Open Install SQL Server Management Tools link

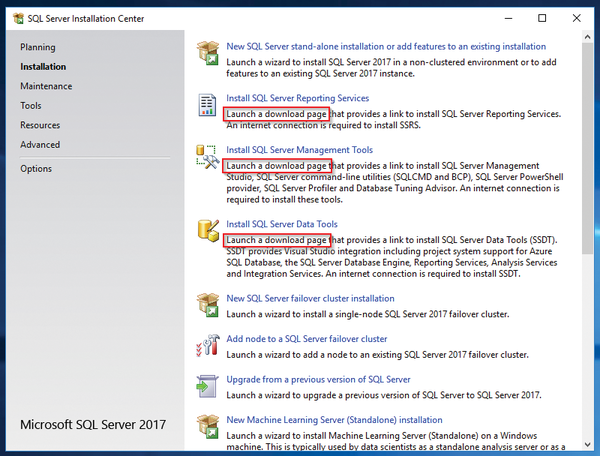[x=300, y=150]
